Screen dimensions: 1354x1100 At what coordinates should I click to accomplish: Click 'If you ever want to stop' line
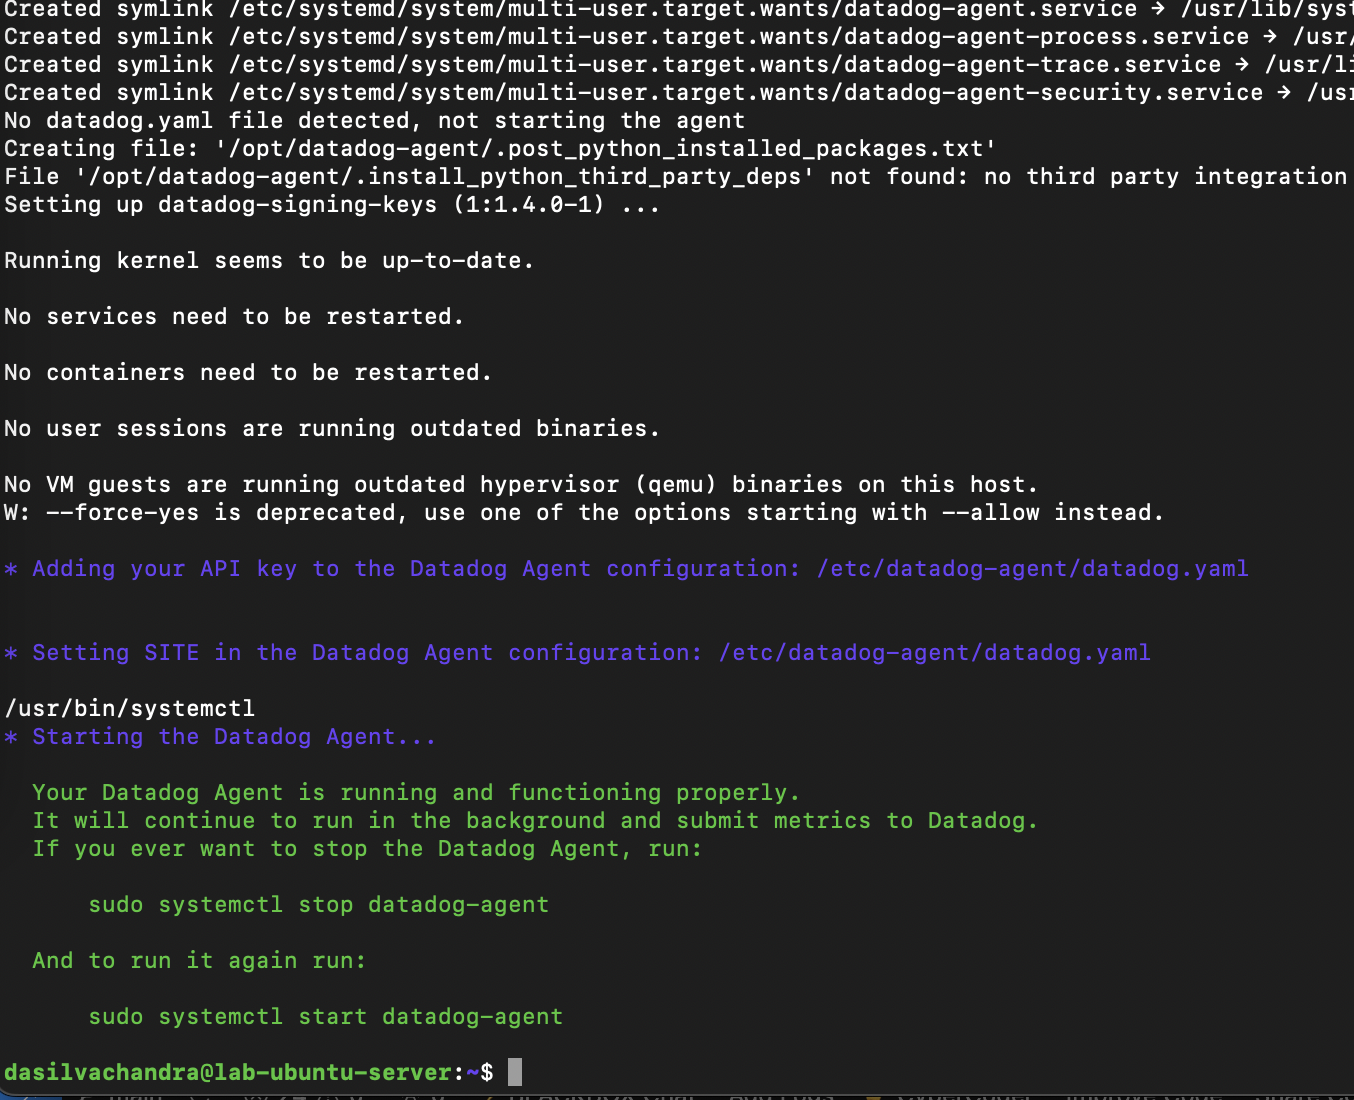[x=367, y=849]
